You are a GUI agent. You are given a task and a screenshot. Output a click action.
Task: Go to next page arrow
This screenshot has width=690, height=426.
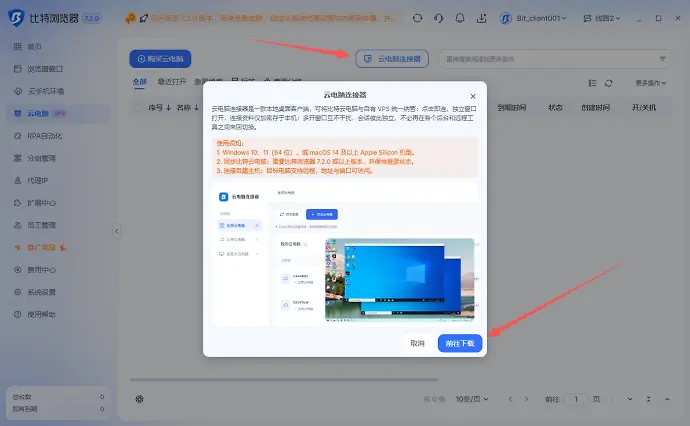point(526,399)
